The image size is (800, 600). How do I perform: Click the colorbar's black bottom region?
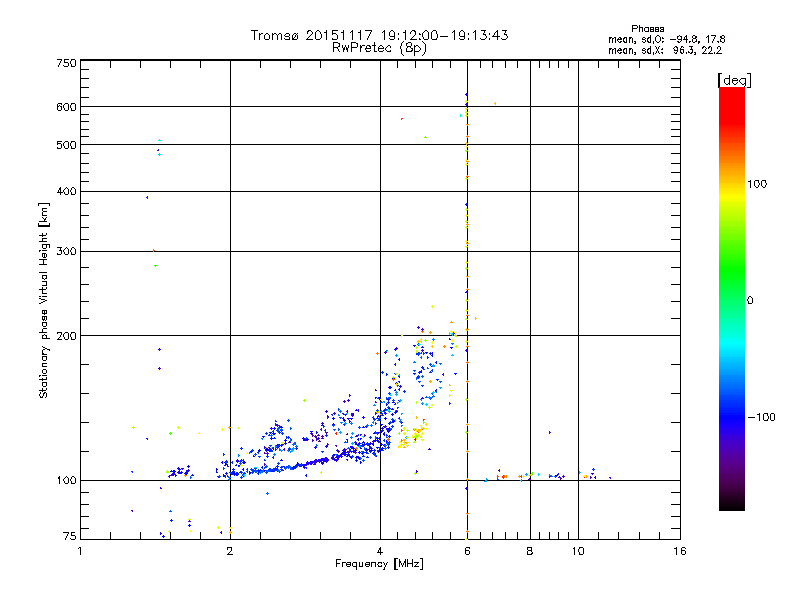[x=732, y=503]
